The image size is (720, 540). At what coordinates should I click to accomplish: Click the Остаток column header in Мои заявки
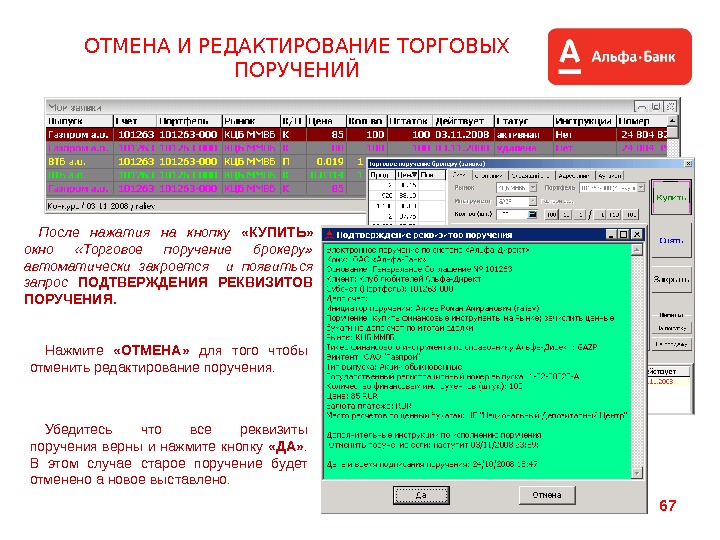[409, 121]
